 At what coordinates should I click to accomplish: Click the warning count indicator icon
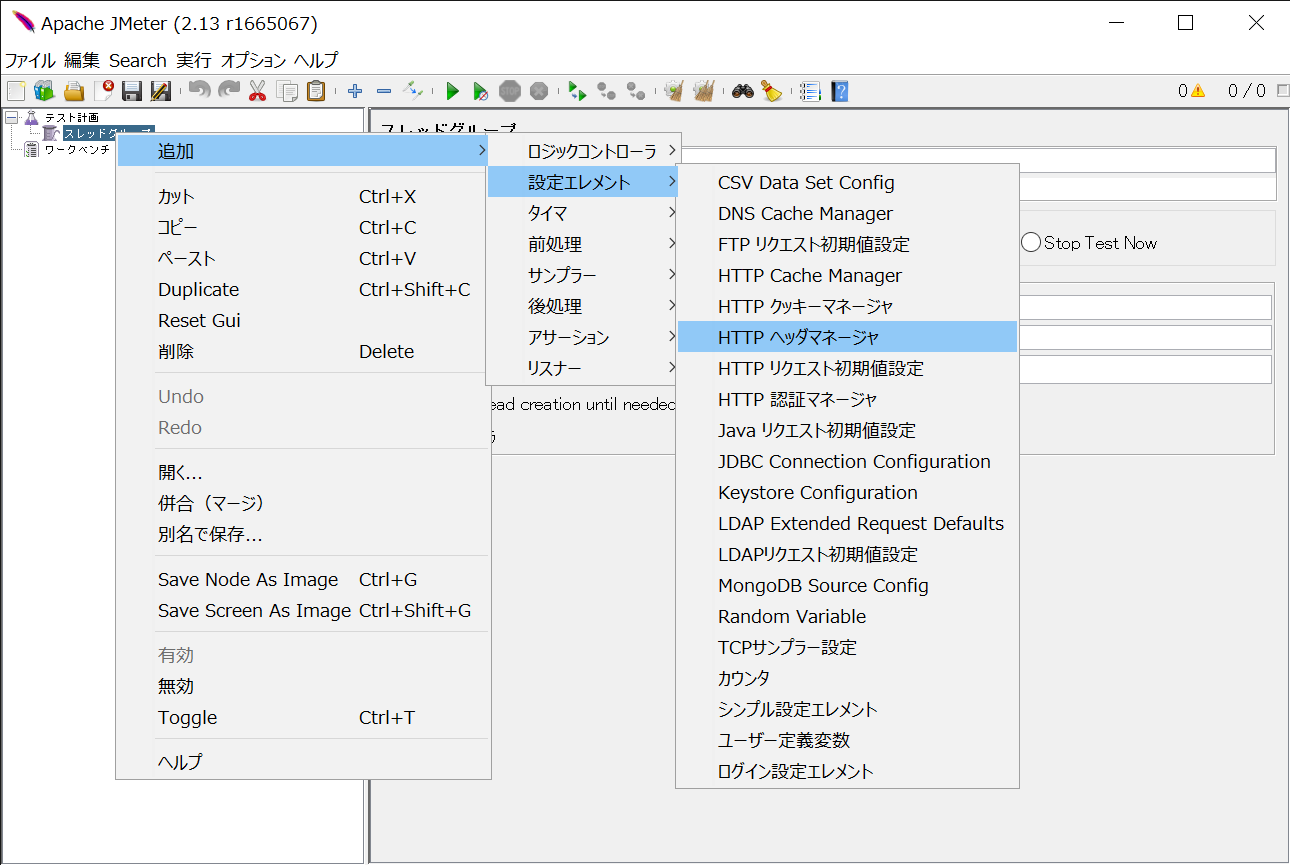[1197, 91]
